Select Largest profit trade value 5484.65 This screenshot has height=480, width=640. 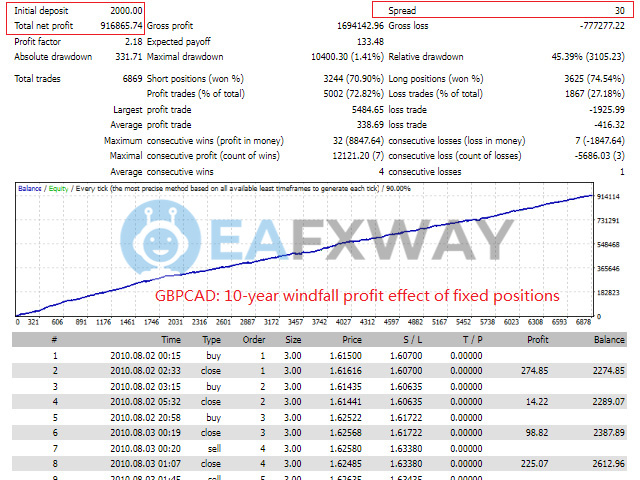[x=368, y=110]
